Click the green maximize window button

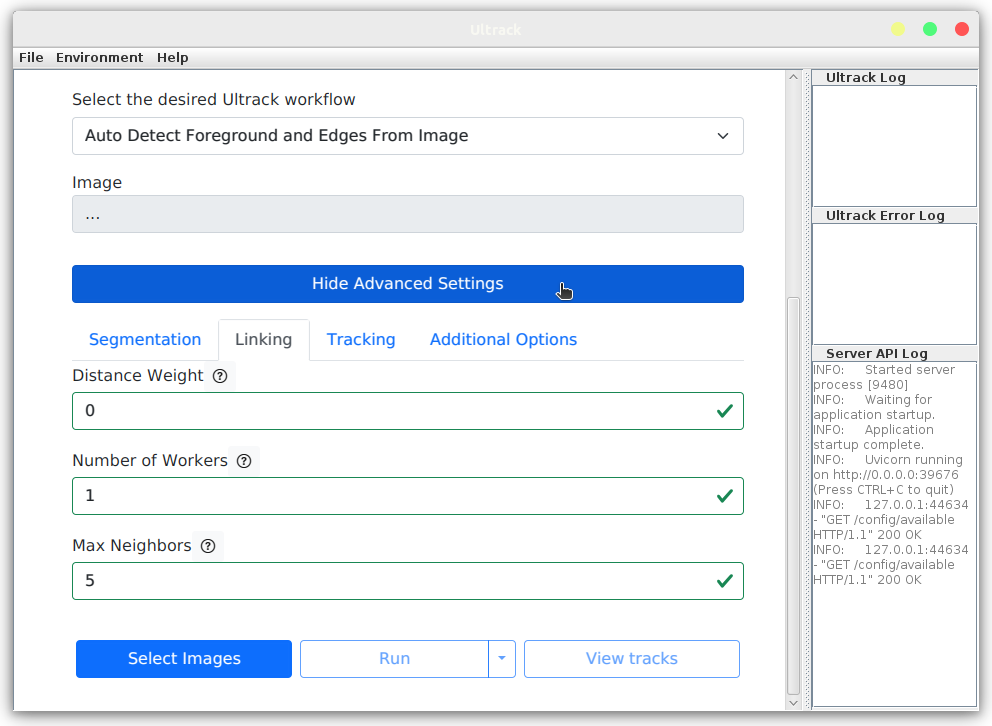929,29
